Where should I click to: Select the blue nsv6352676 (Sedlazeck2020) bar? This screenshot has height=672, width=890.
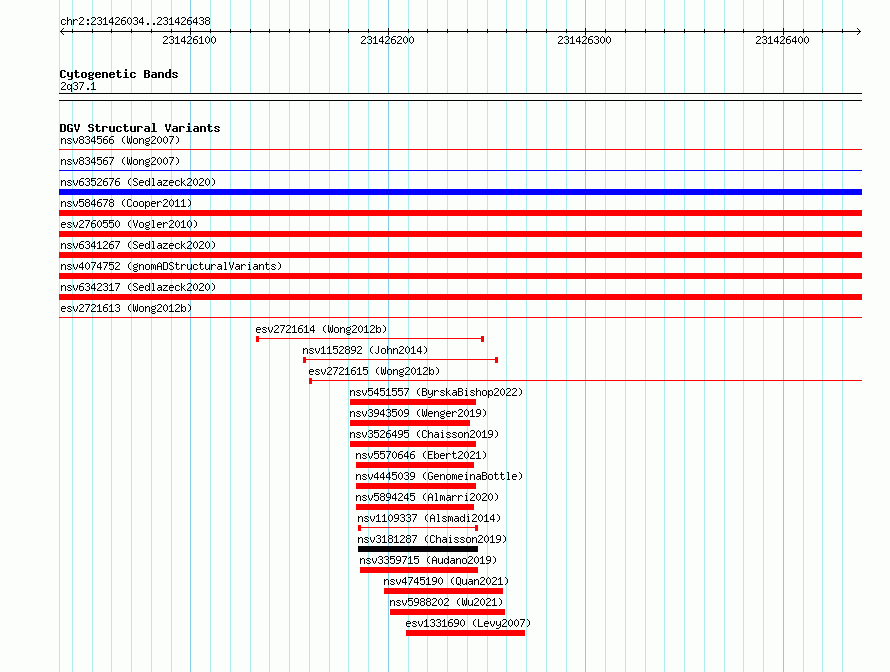pyautogui.click(x=460, y=192)
